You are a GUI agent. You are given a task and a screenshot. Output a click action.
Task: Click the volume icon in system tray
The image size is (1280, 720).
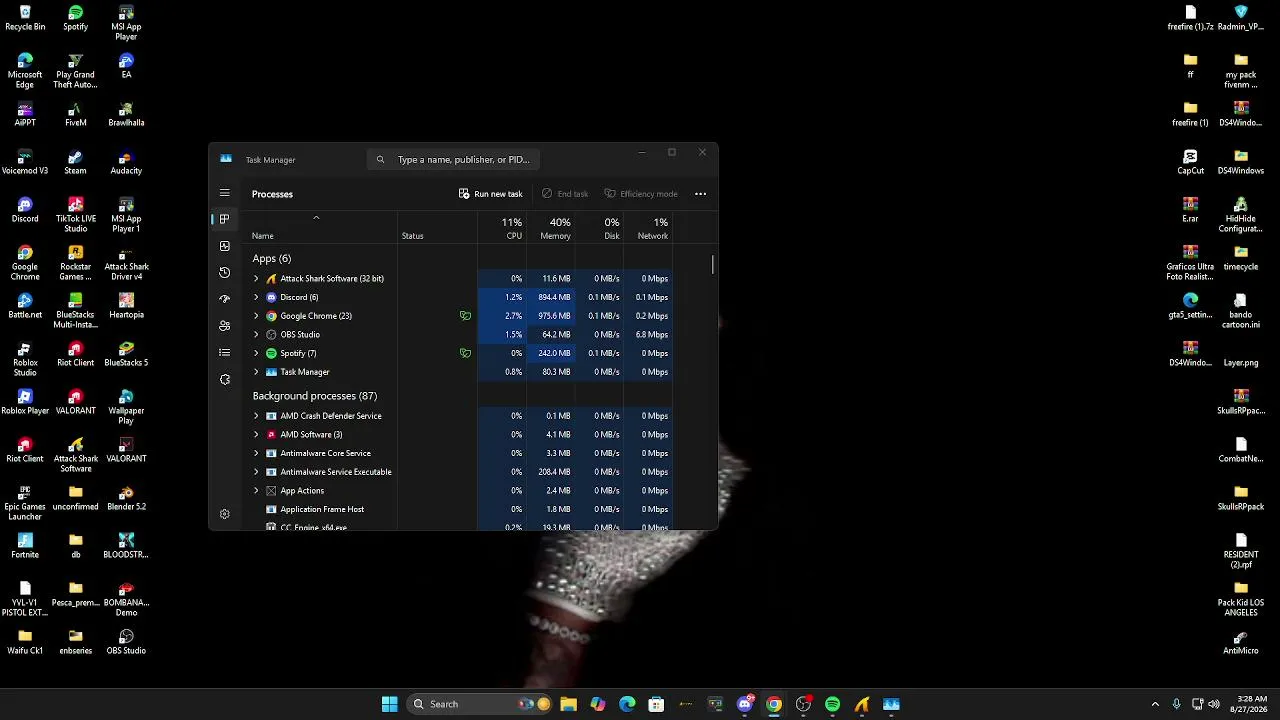pyautogui.click(x=1215, y=704)
